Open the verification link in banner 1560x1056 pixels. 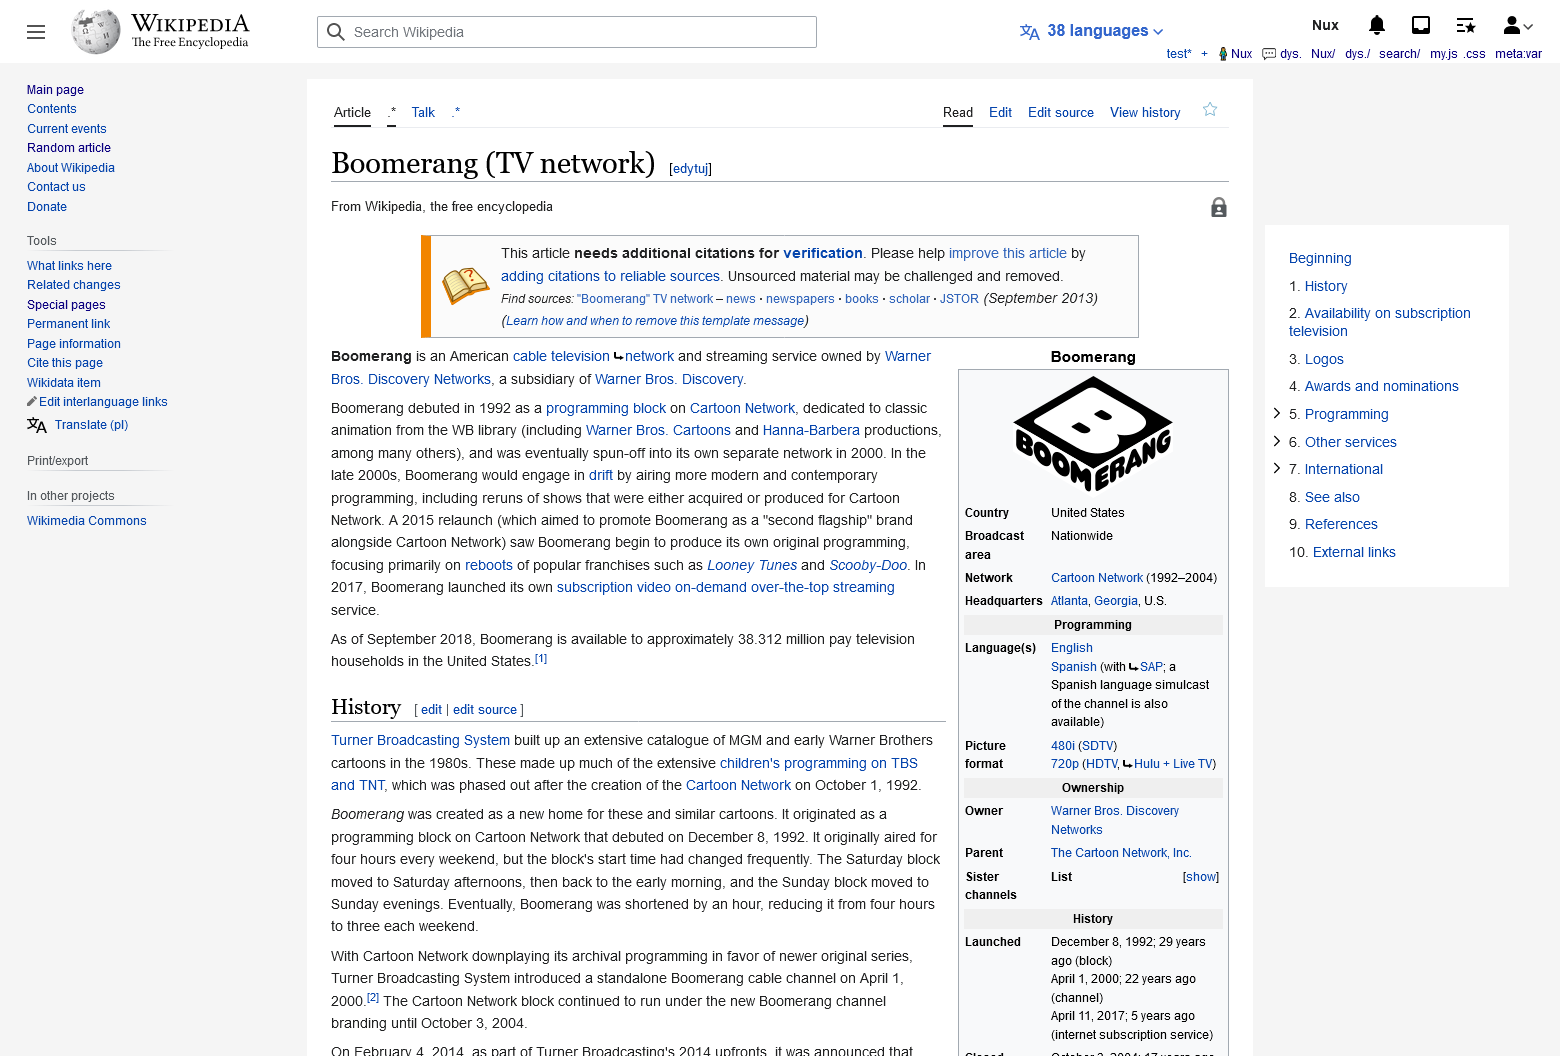pos(822,253)
